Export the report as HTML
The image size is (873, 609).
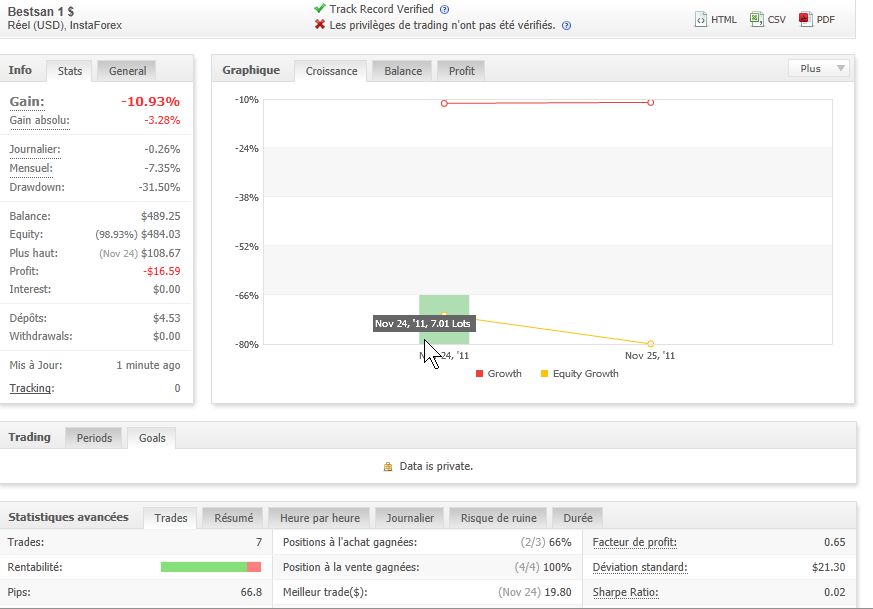pyautogui.click(x=716, y=19)
